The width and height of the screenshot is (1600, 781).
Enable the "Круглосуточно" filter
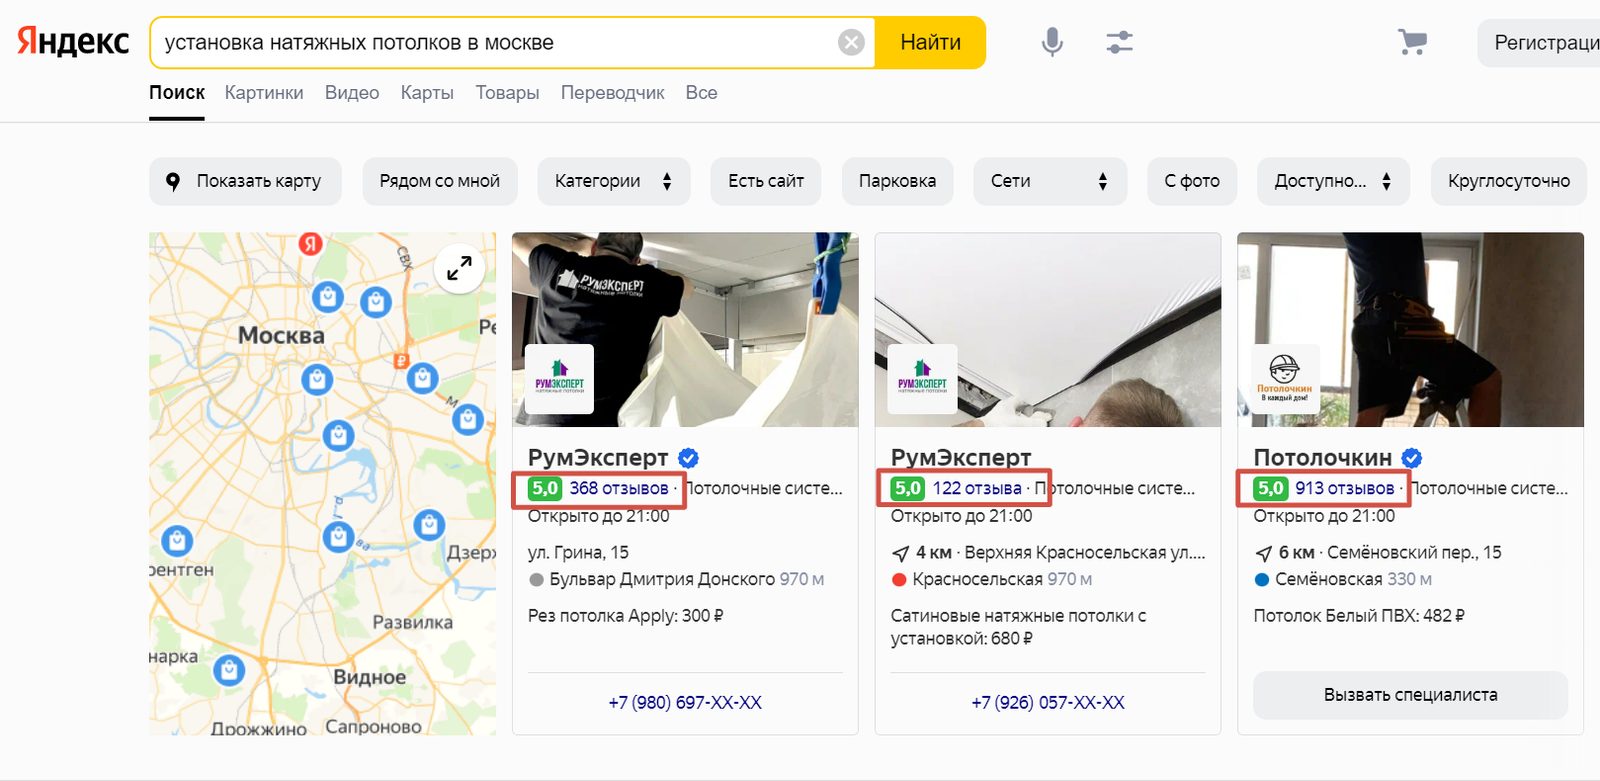tap(1508, 181)
